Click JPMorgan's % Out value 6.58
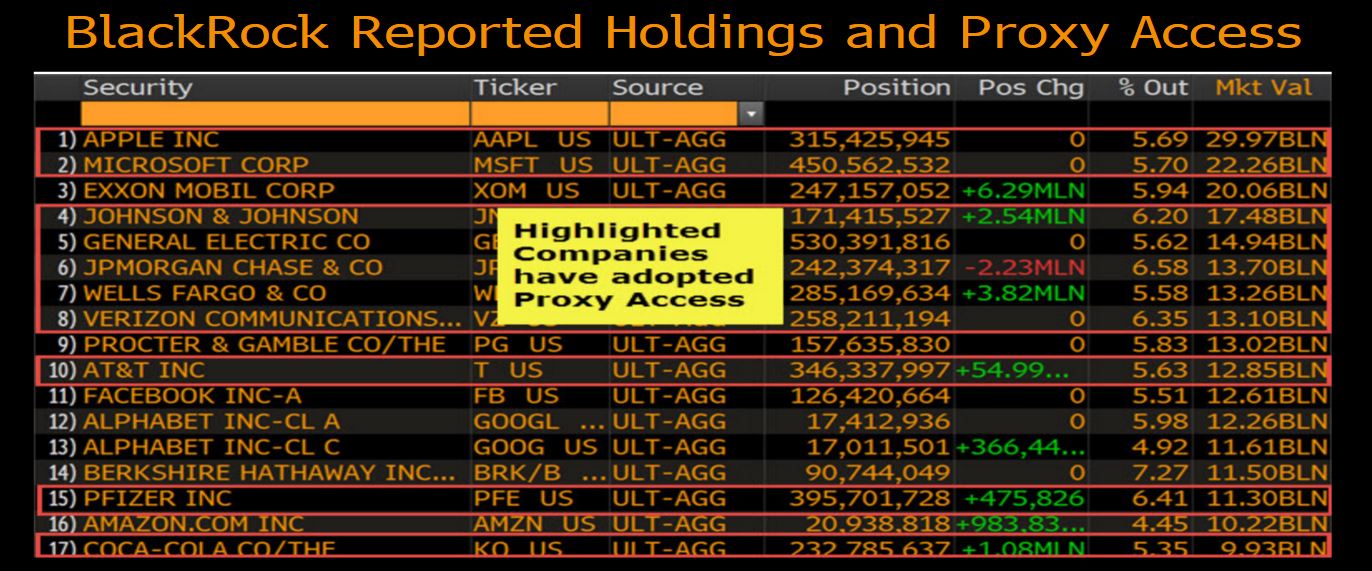Screen dimensions: 1372x571 (1160, 268)
